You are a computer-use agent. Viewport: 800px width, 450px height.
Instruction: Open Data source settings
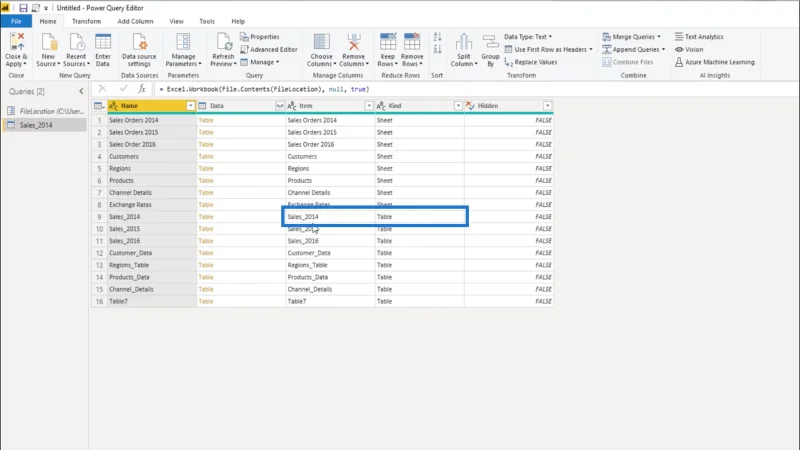(x=139, y=49)
